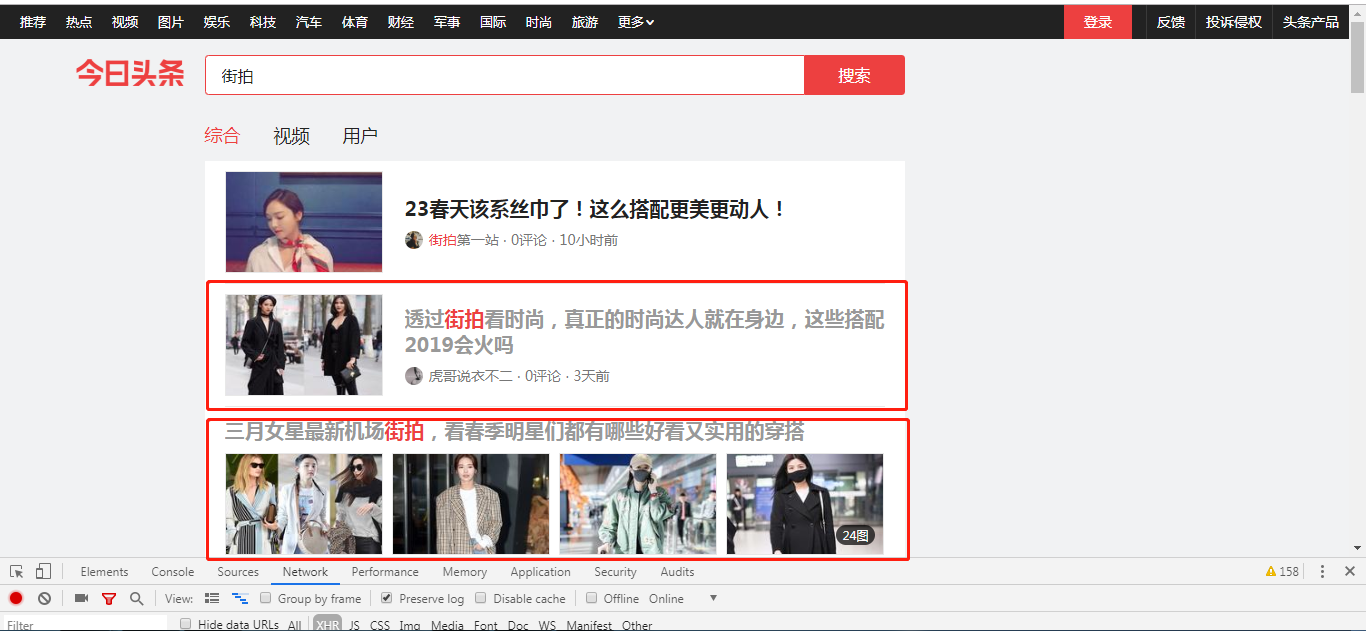Open 国际 channel

click(x=493, y=22)
